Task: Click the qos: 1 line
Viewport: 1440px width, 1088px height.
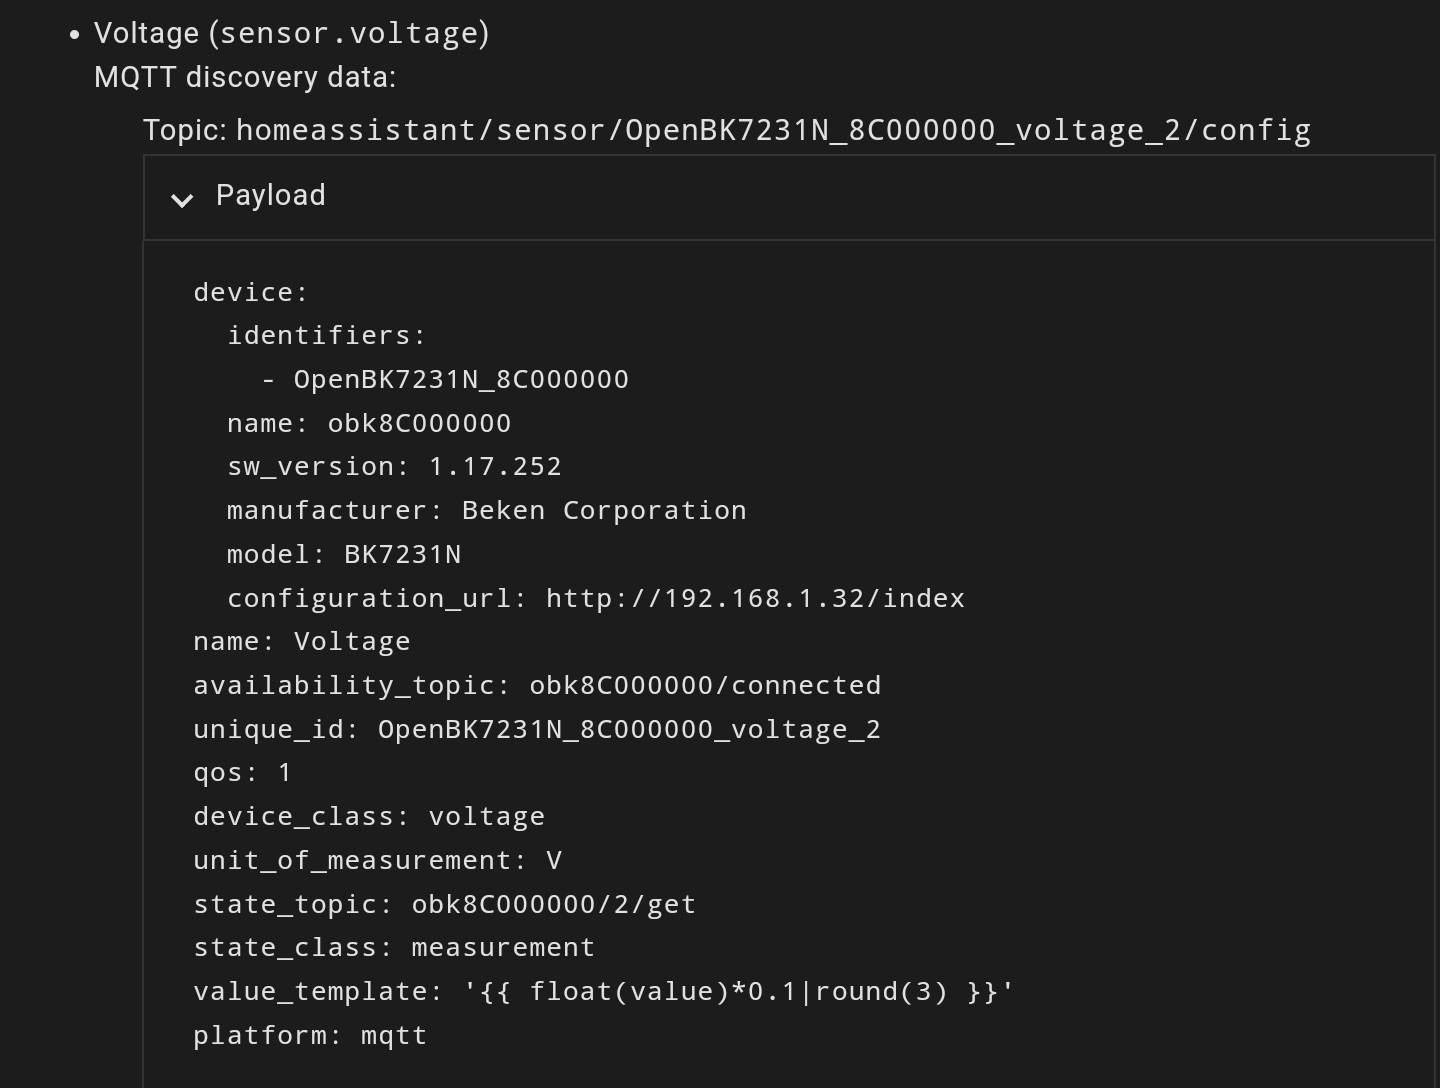Action: coord(242,772)
